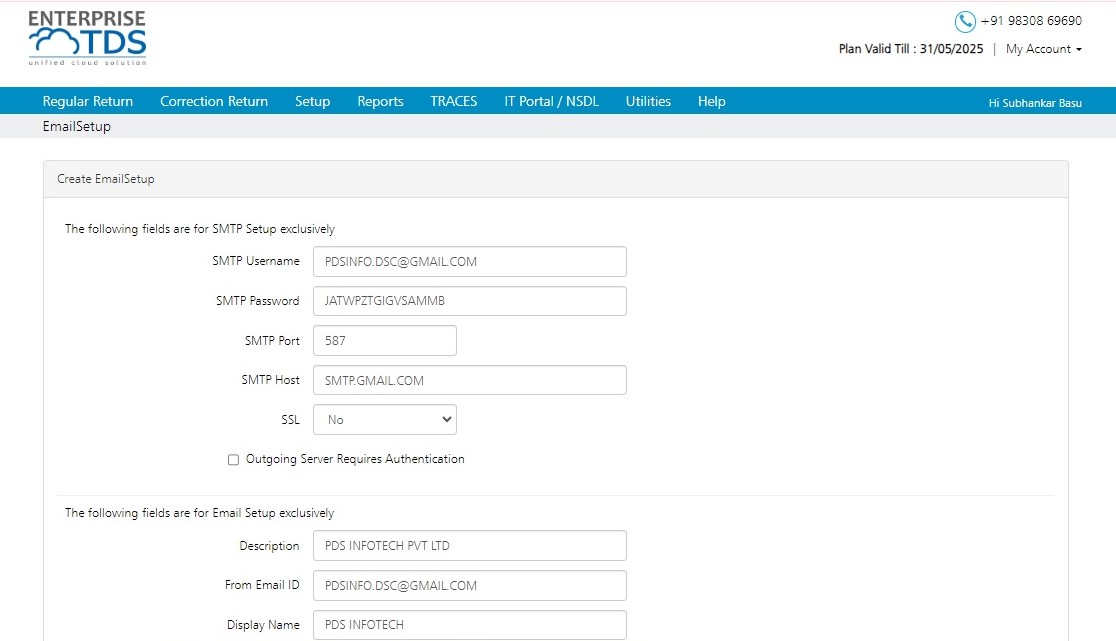The height and width of the screenshot is (641, 1116).
Task: Expand the SSL dropdown
Action: (384, 420)
